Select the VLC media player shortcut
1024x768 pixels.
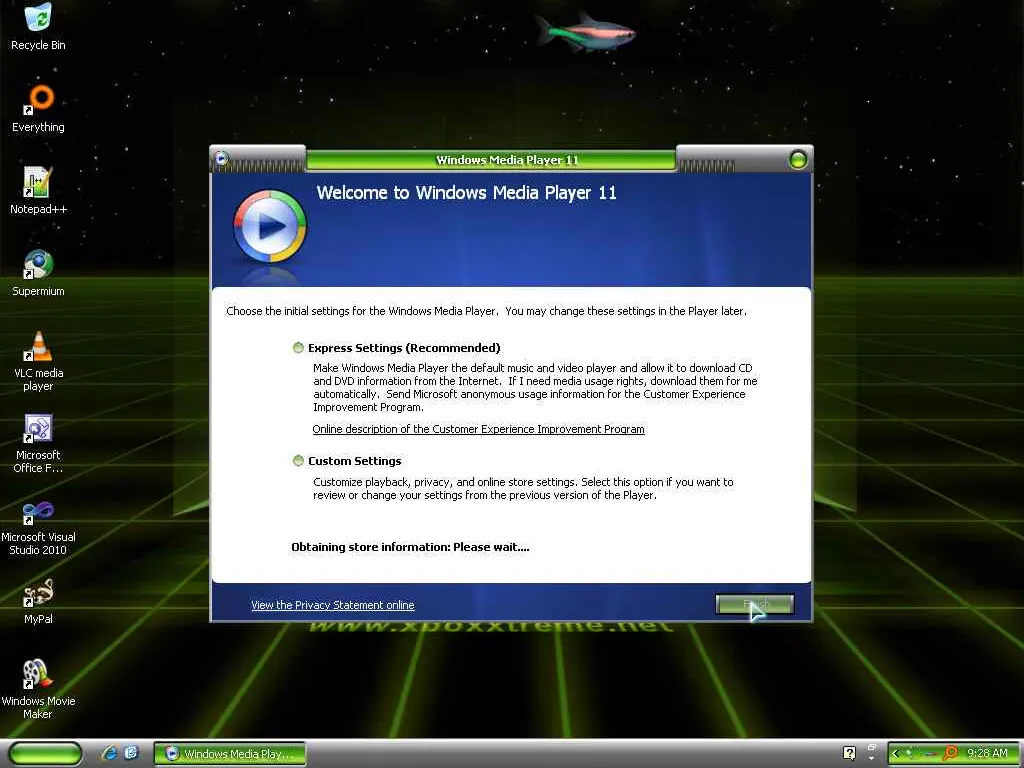38,360
